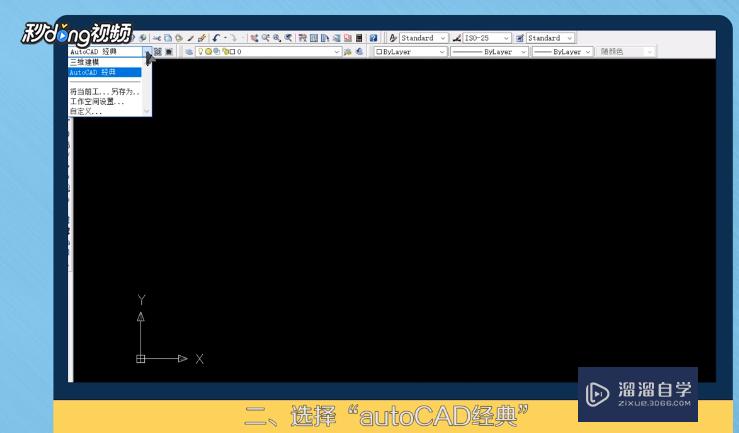Toggle layer 0 on/off lightbulb
This screenshot has height=433, width=739.
tap(201, 51)
